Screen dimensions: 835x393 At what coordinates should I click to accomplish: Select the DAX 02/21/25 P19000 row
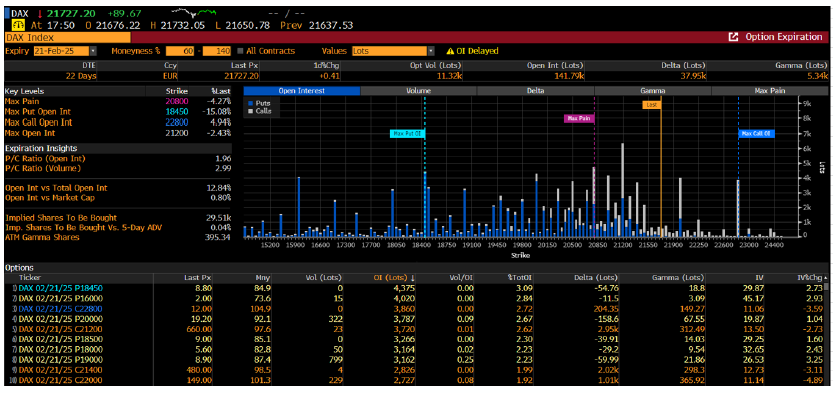[x=414, y=358]
